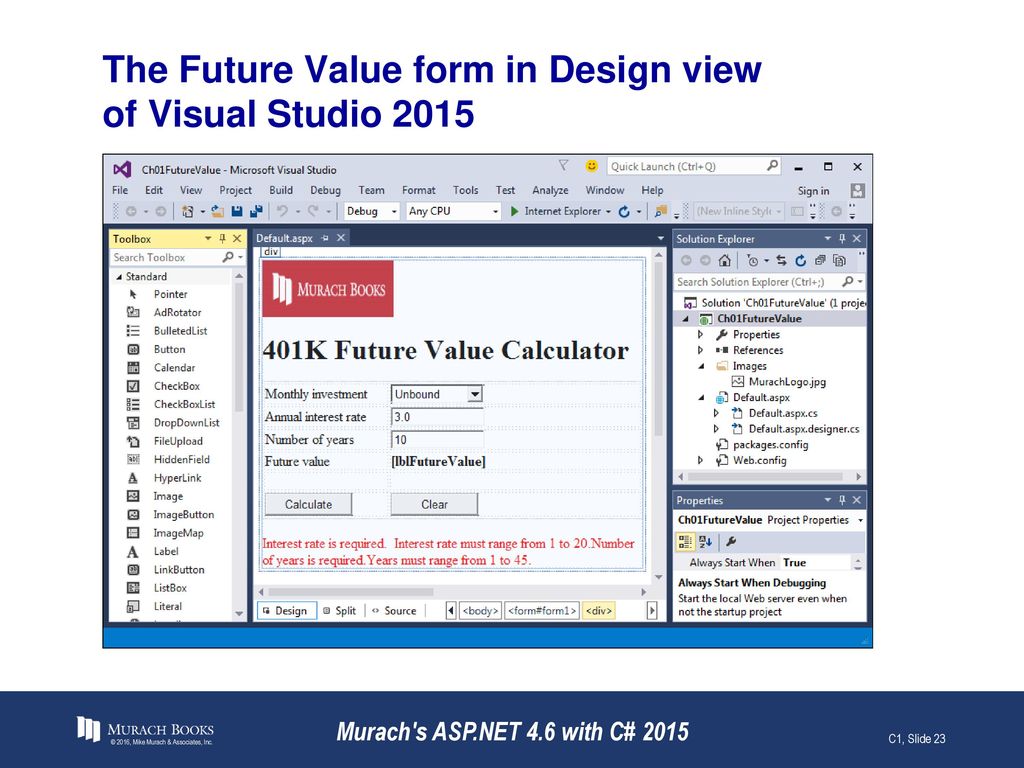This screenshot has width=1024, height=768.
Task: Click the Solution Explorer Home icon
Action: click(x=724, y=261)
